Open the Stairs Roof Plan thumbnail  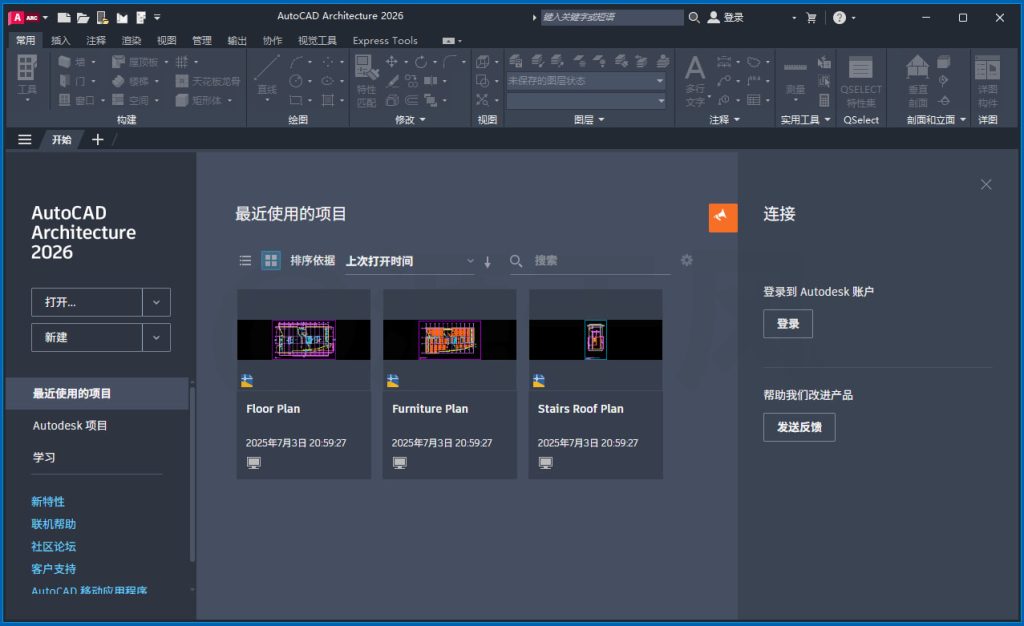point(596,339)
